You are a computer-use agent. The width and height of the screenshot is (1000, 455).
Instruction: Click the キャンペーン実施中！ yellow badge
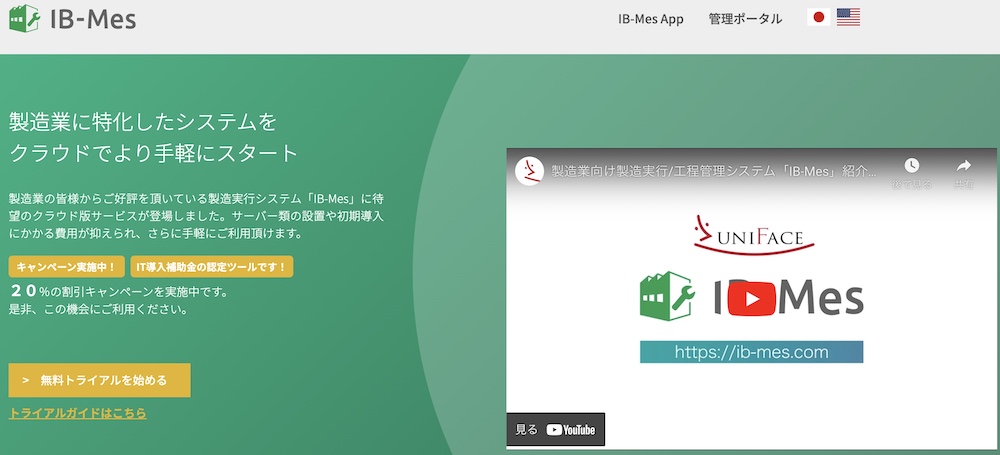tap(67, 267)
